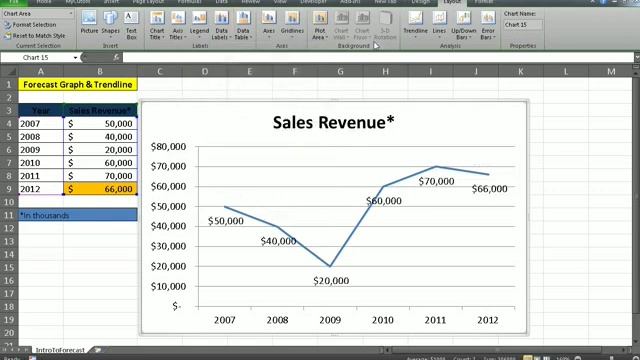This screenshot has width=640, height=360.
Task: Insert a Picture from the ribbon
Action: pyautogui.click(x=89, y=22)
